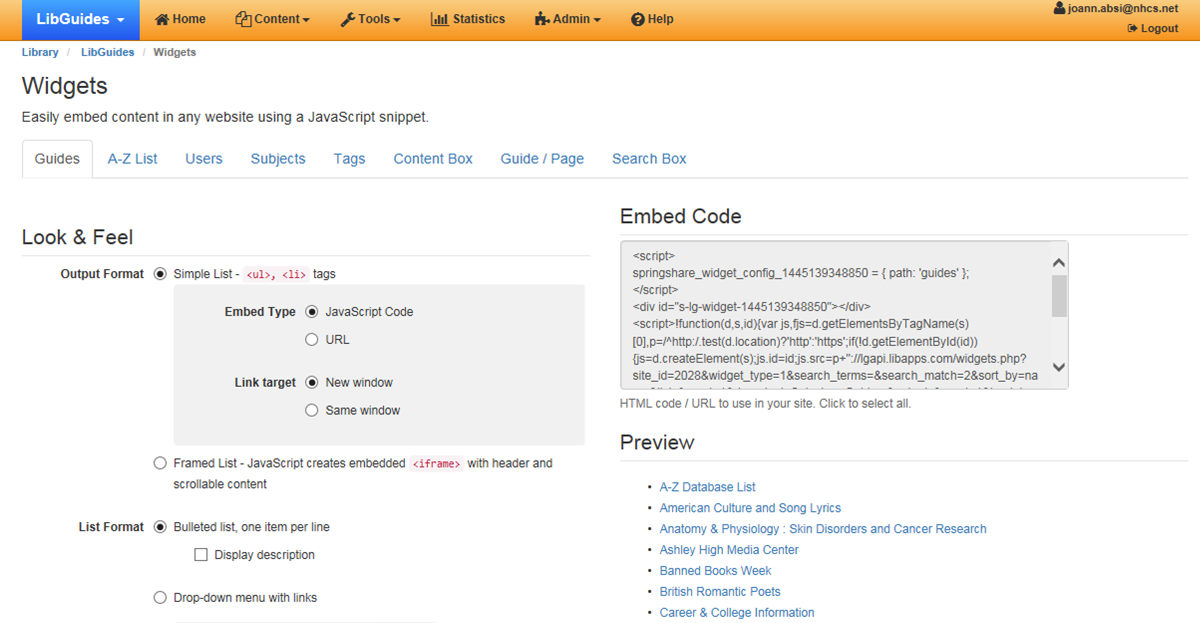Viewport: 1200px width, 623px height.
Task: Select the Guides tab
Action: [57, 158]
